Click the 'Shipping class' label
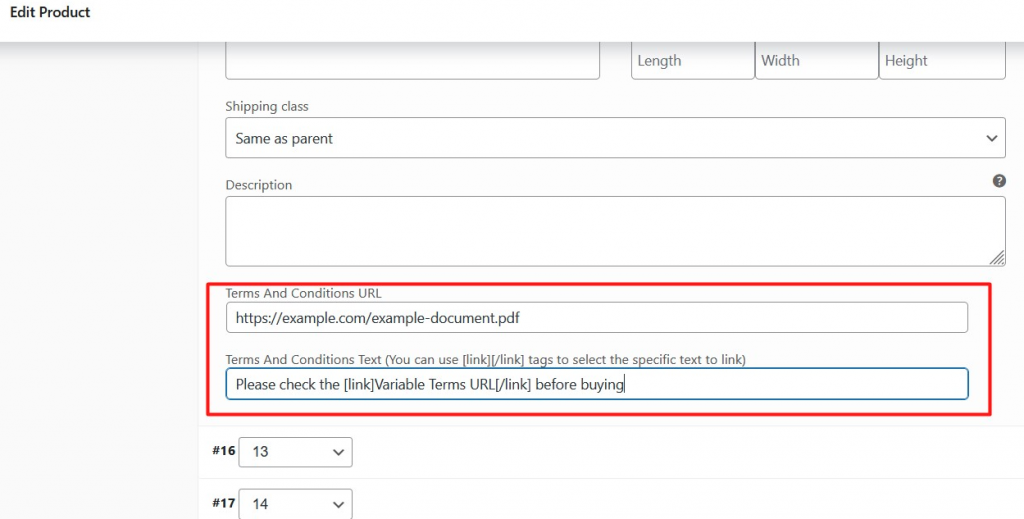Screen dimensions: 1024x519 coord(266,106)
